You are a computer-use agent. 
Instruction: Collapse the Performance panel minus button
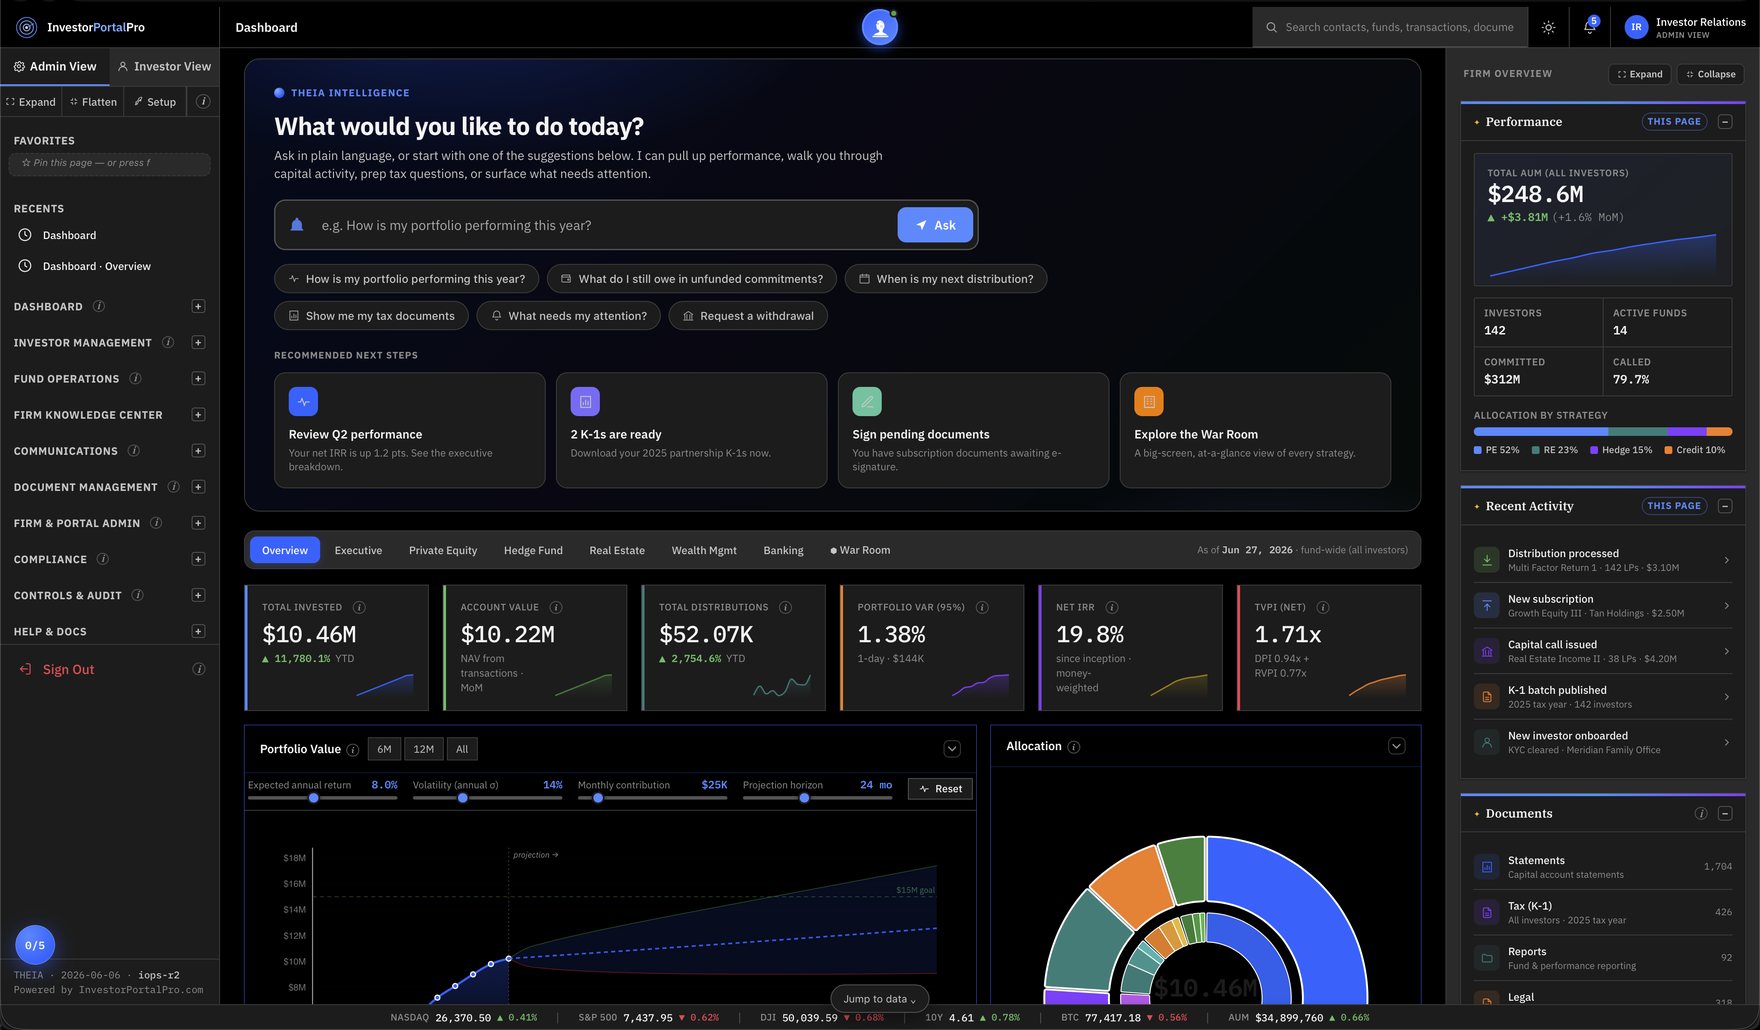(1725, 121)
